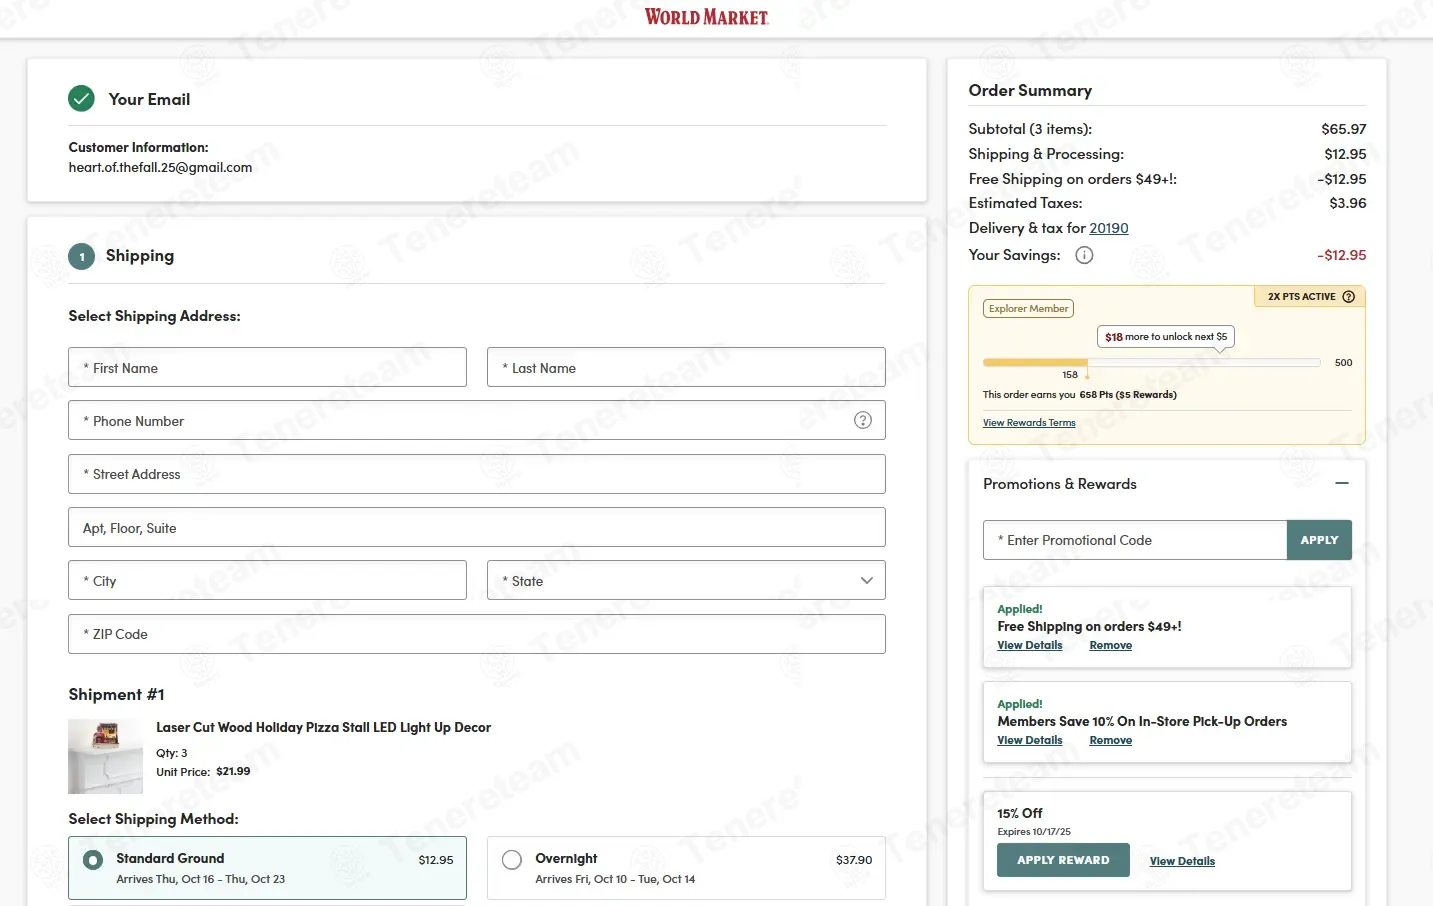
Task: Click the '$18 more to unlock next $5' tooltip
Action: [1166, 337]
